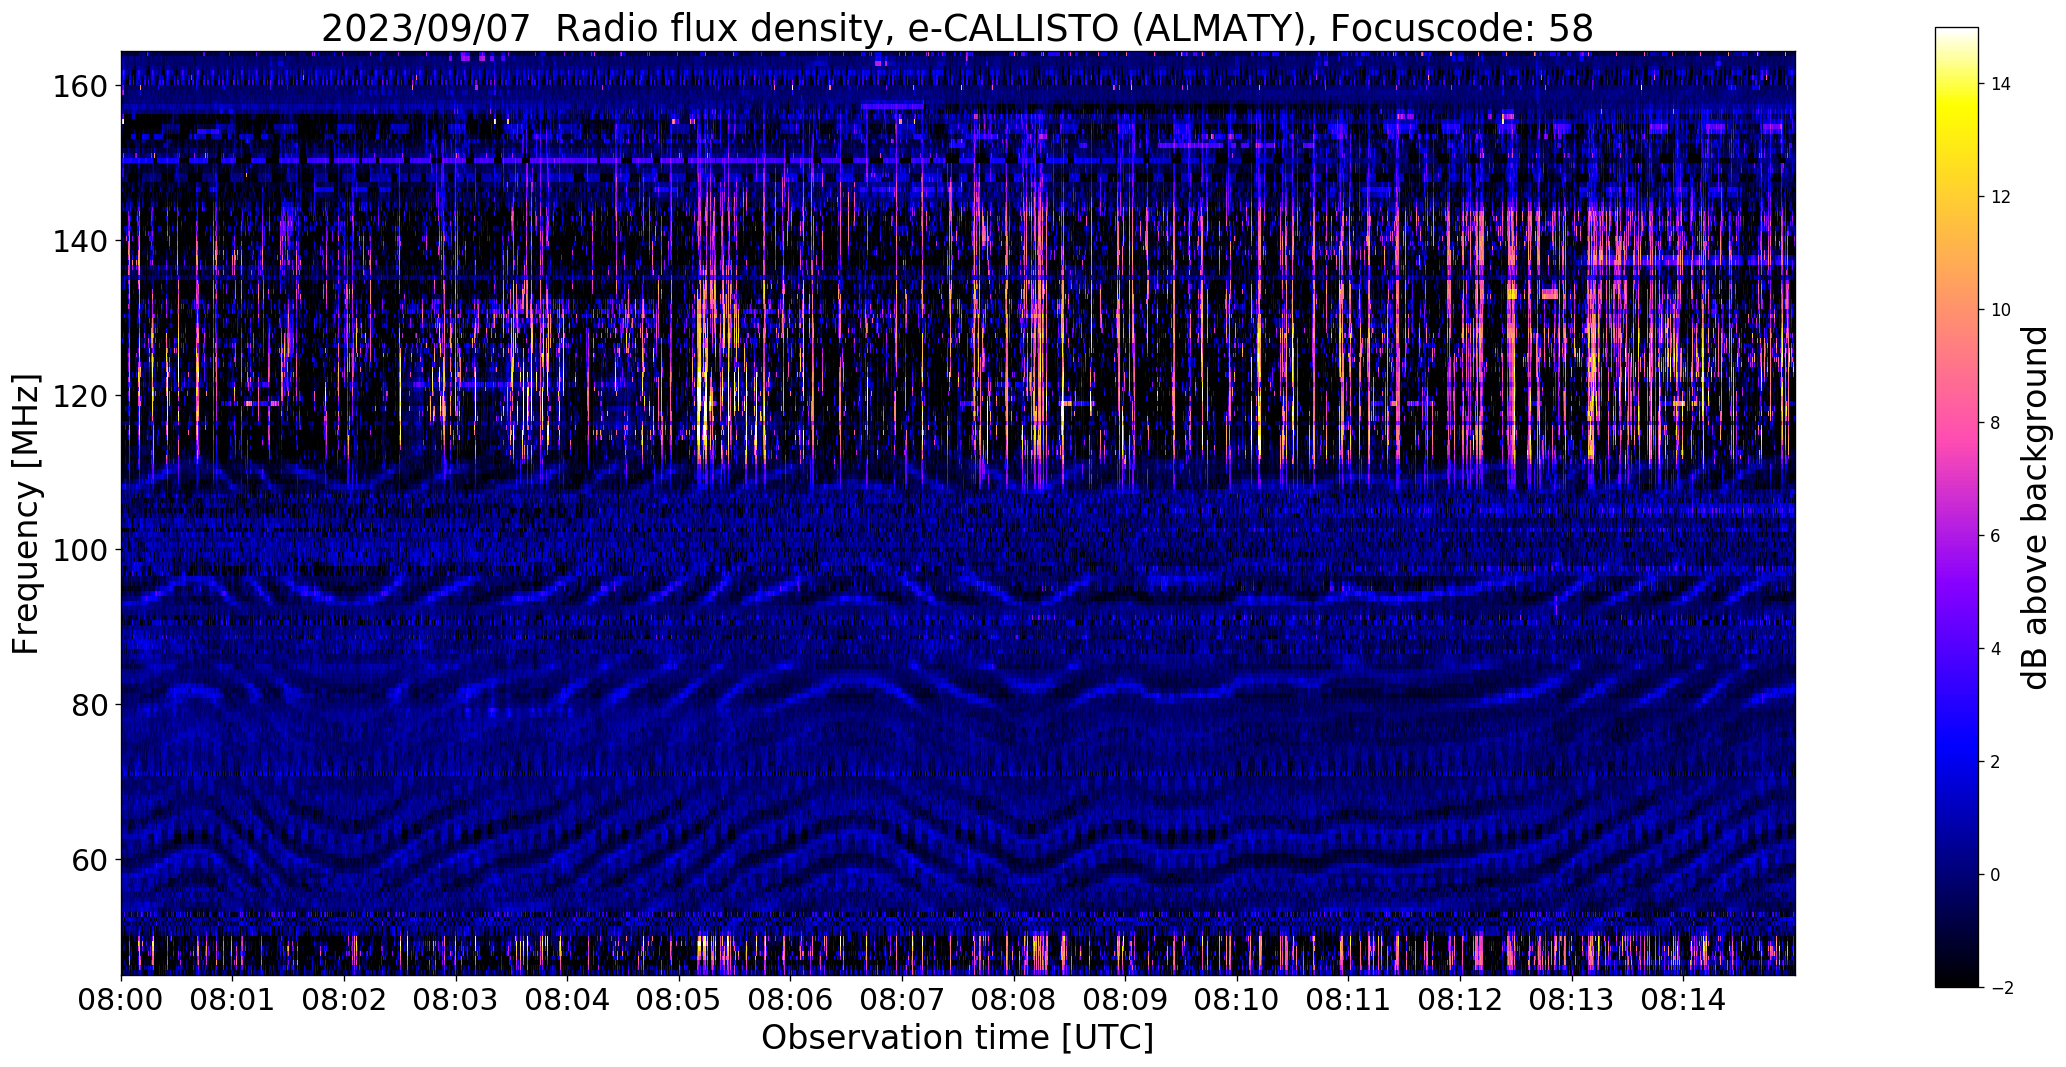Click the 08:07 time tick label
The width and height of the screenshot is (2066, 1067).
click(902, 1001)
